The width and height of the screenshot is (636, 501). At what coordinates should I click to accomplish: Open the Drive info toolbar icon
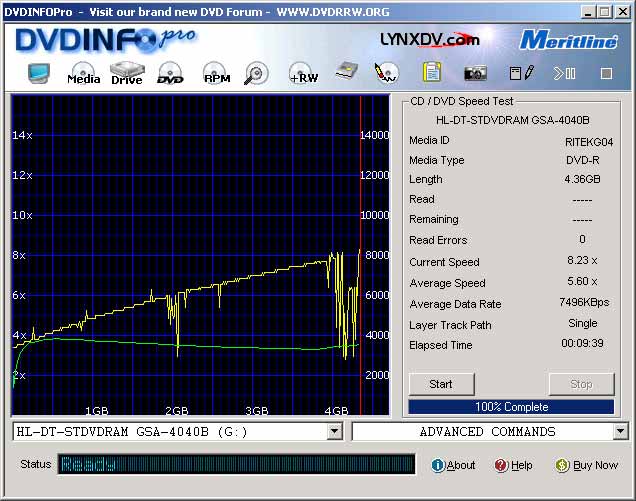(127, 73)
